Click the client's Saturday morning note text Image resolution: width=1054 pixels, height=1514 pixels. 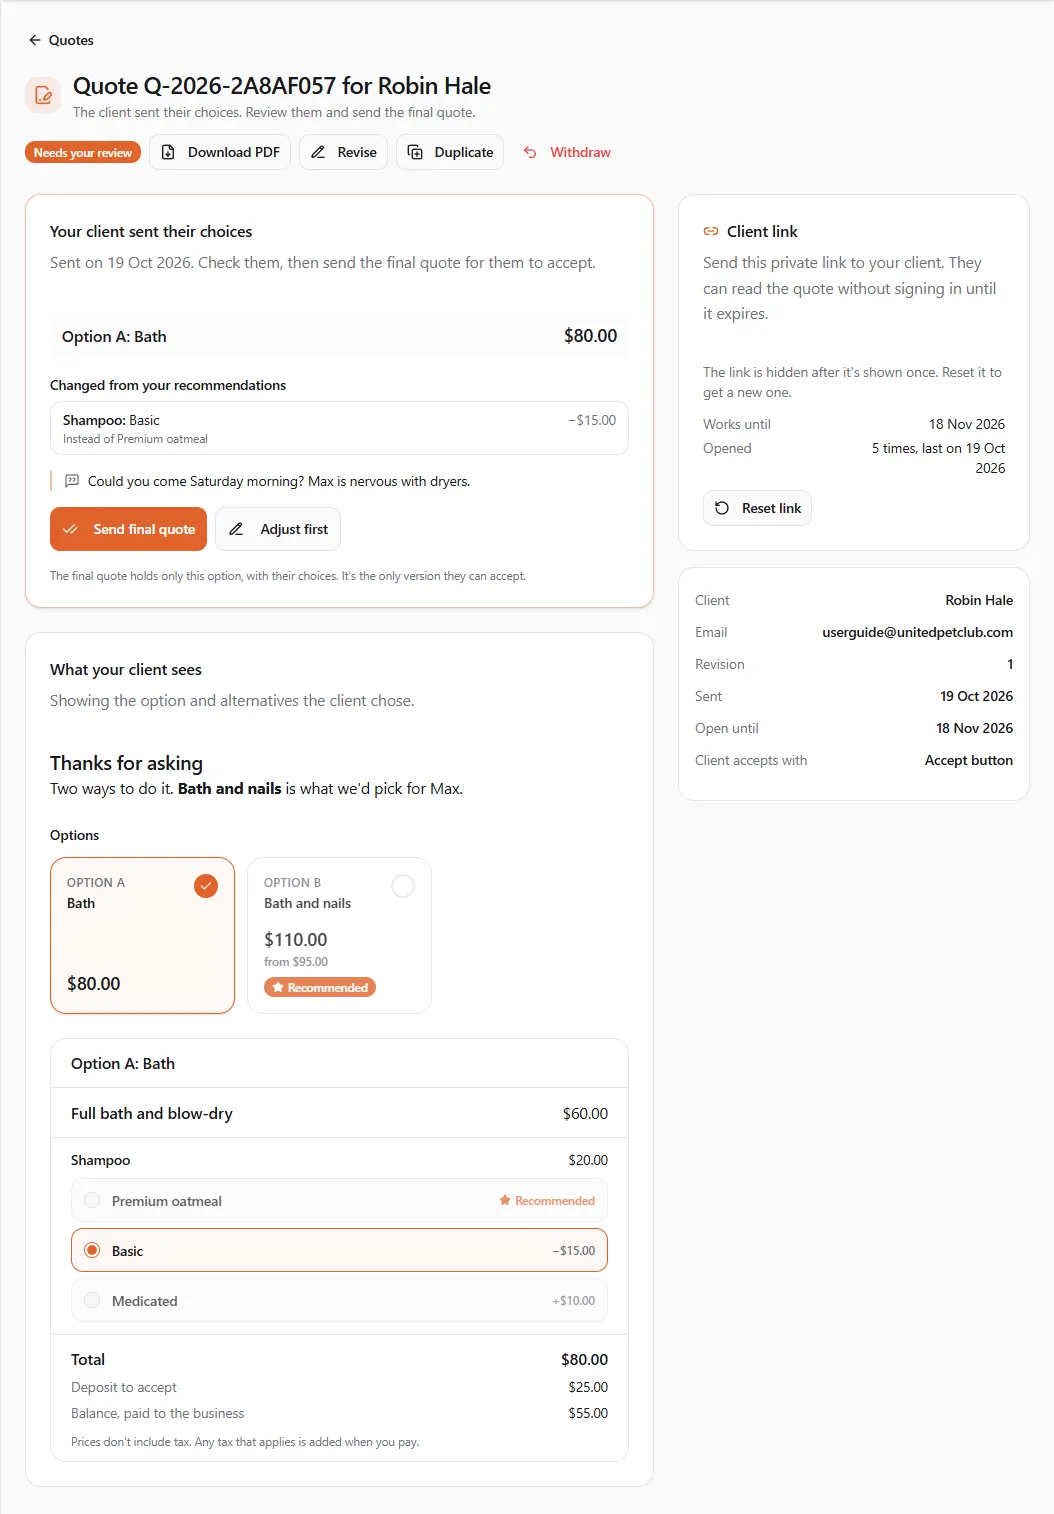[x=279, y=481]
